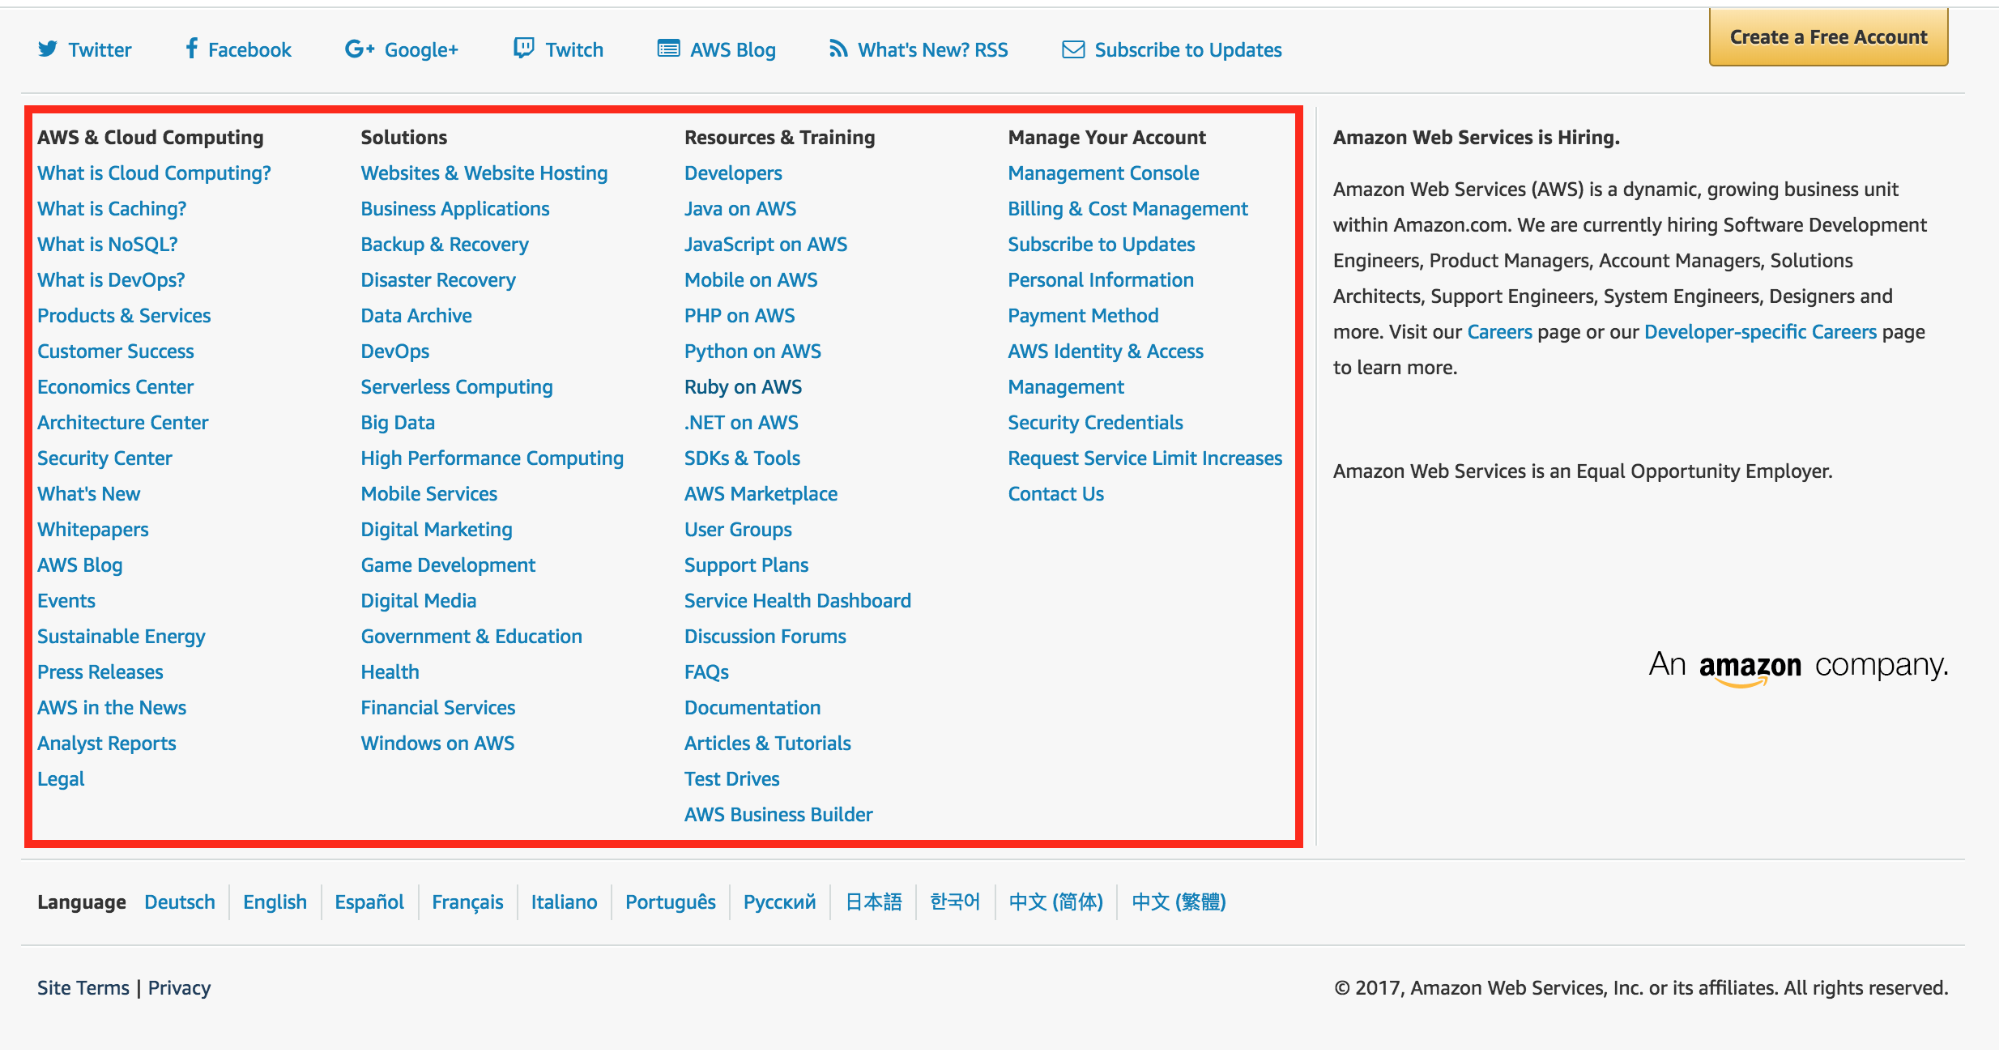1999x1050 pixels.
Task: Open Discussion Forums link
Action: 765,637
